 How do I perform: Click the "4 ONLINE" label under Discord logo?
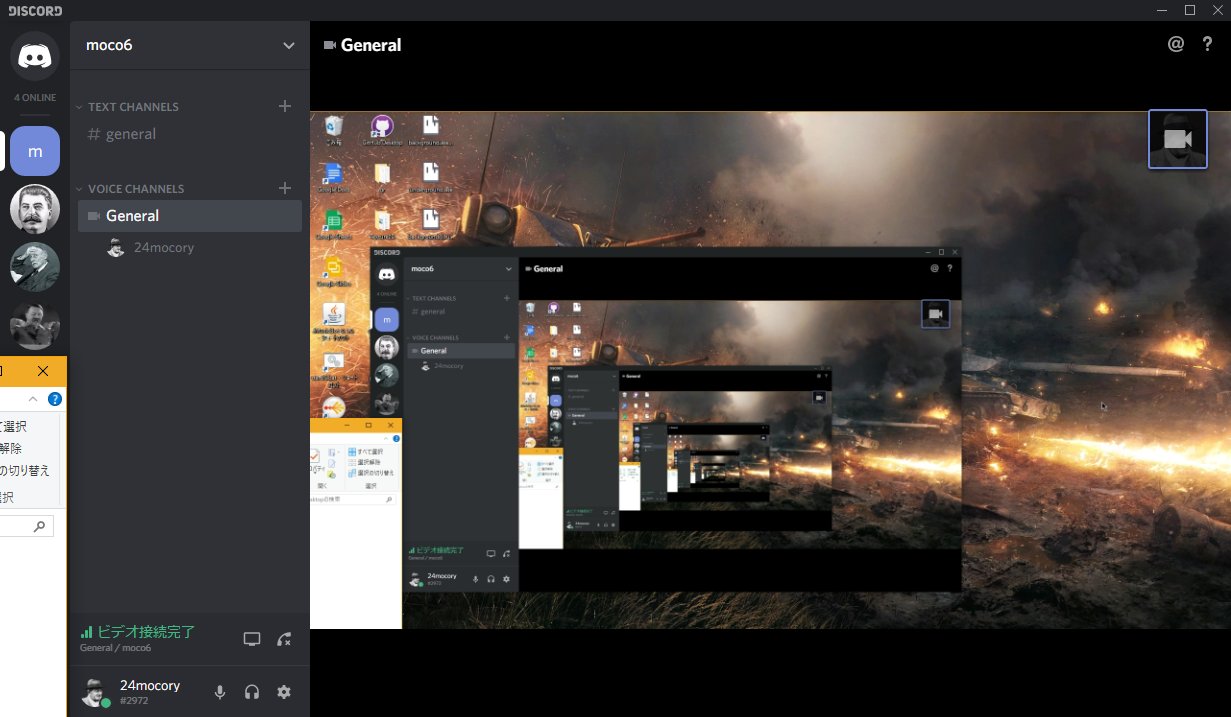[x=35, y=98]
